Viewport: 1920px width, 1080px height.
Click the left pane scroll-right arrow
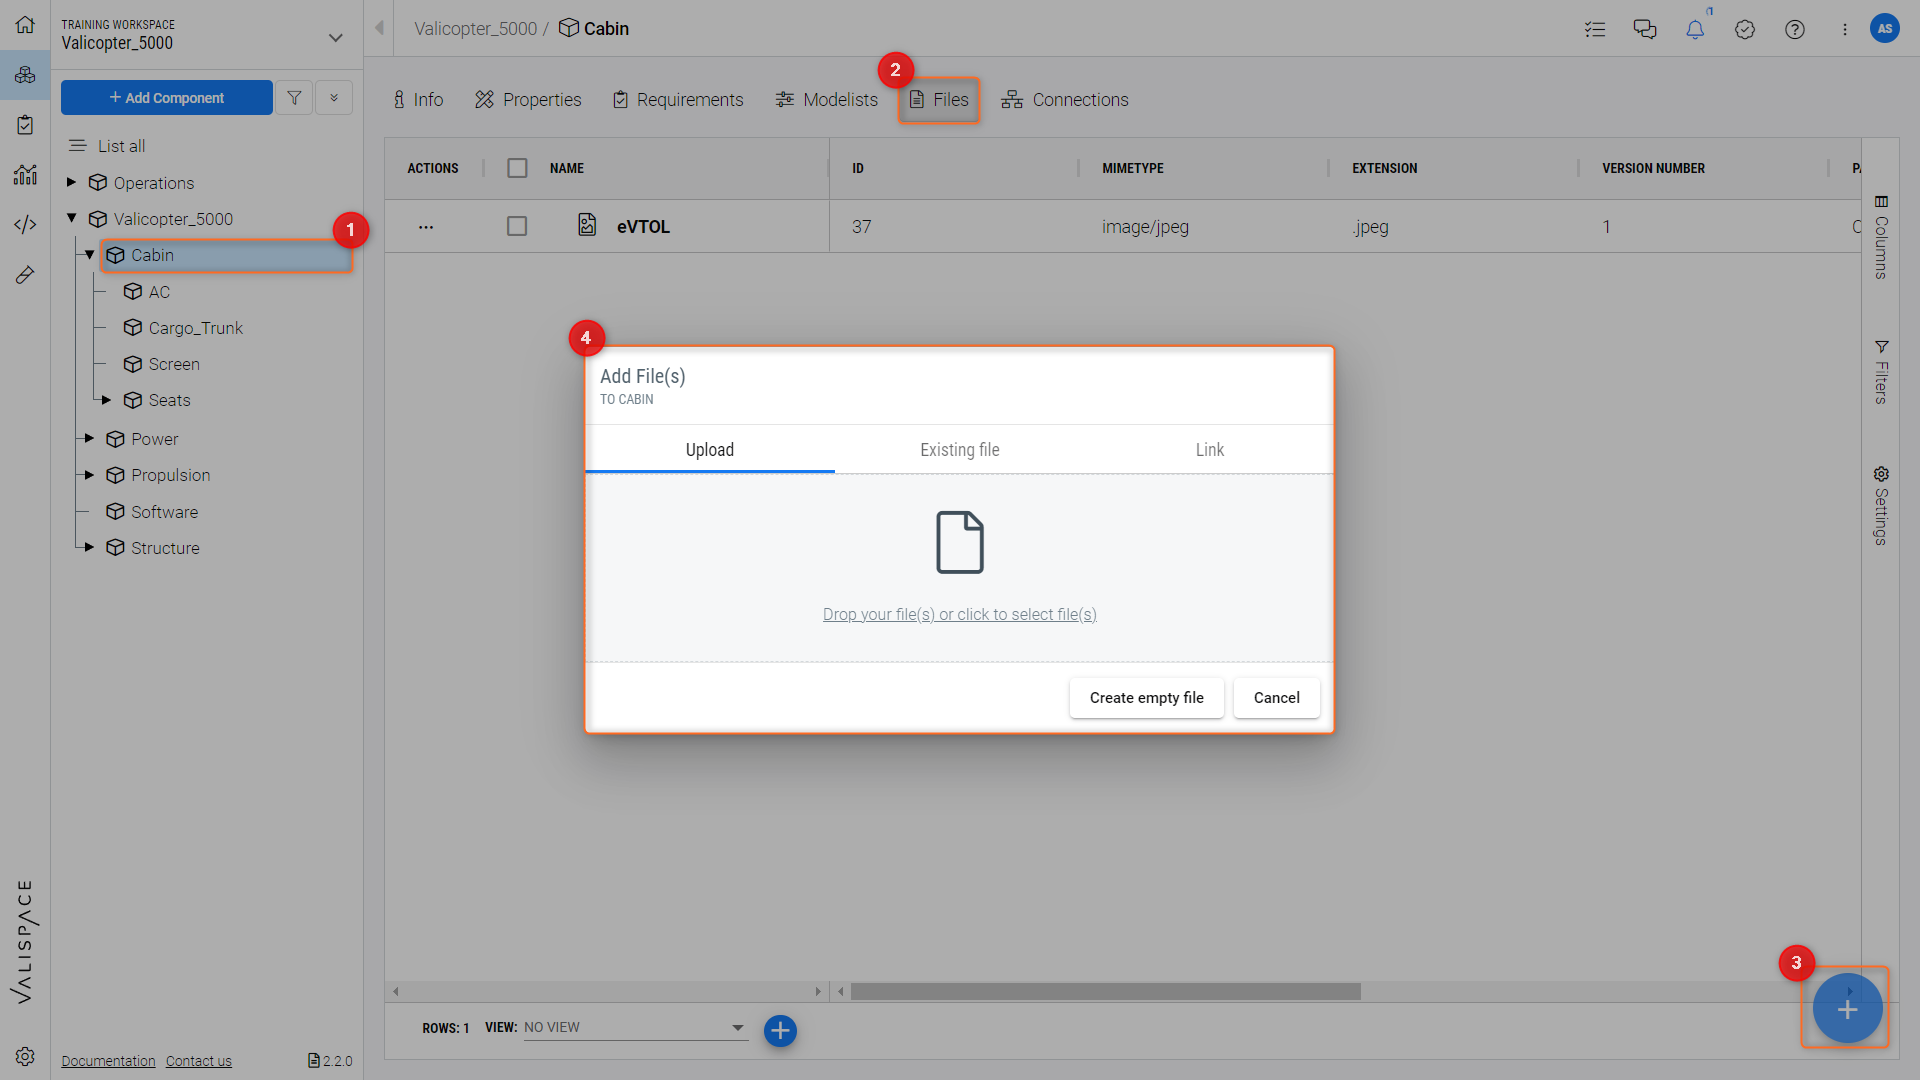tap(818, 991)
